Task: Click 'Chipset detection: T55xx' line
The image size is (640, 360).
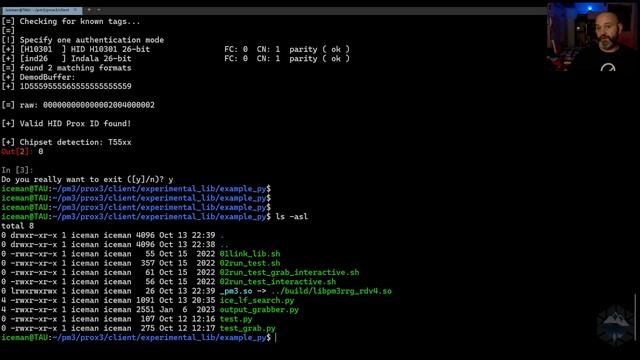Action: [66, 142]
